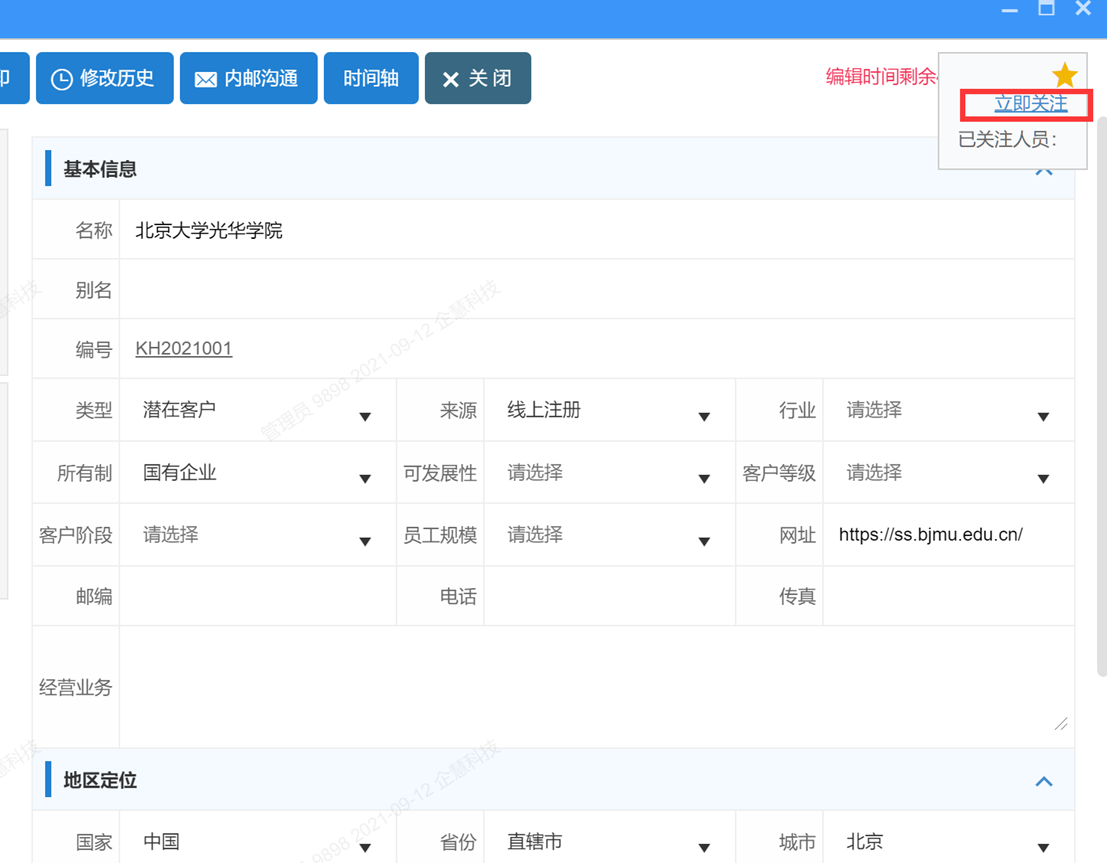Open the 客户等级 dropdown

point(948,472)
